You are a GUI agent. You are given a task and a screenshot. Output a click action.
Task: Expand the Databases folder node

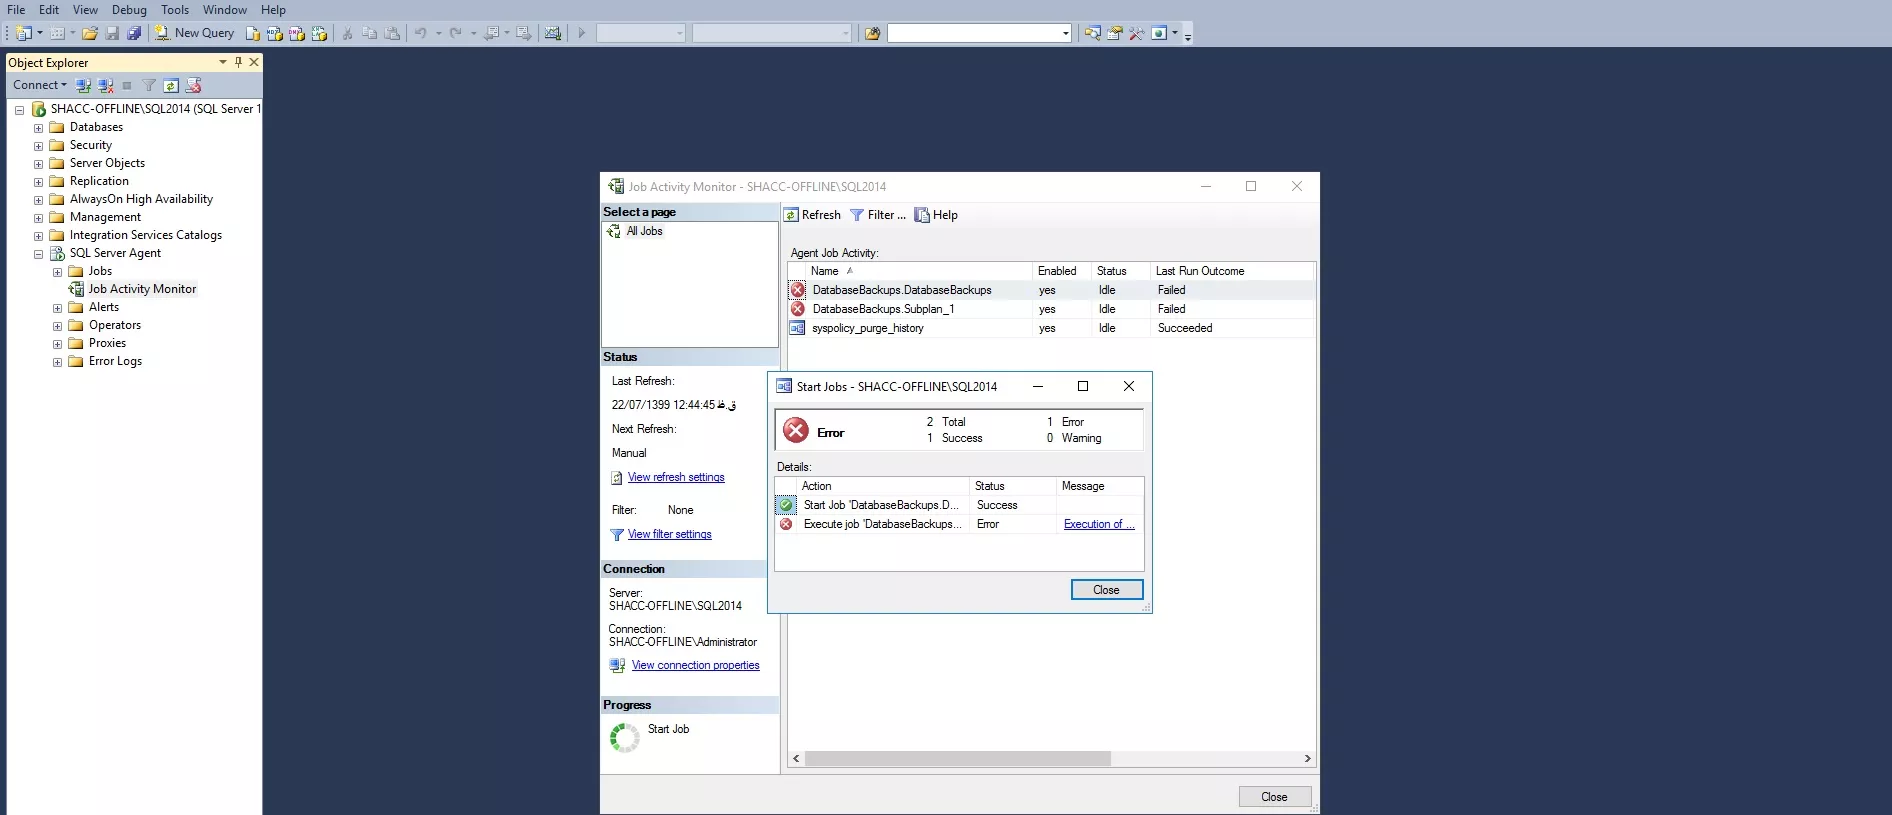point(39,128)
